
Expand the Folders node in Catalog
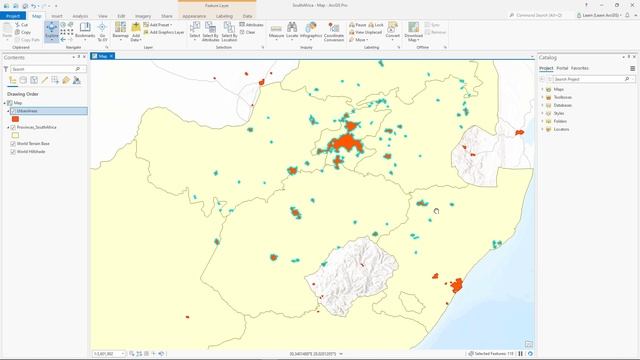click(542, 121)
